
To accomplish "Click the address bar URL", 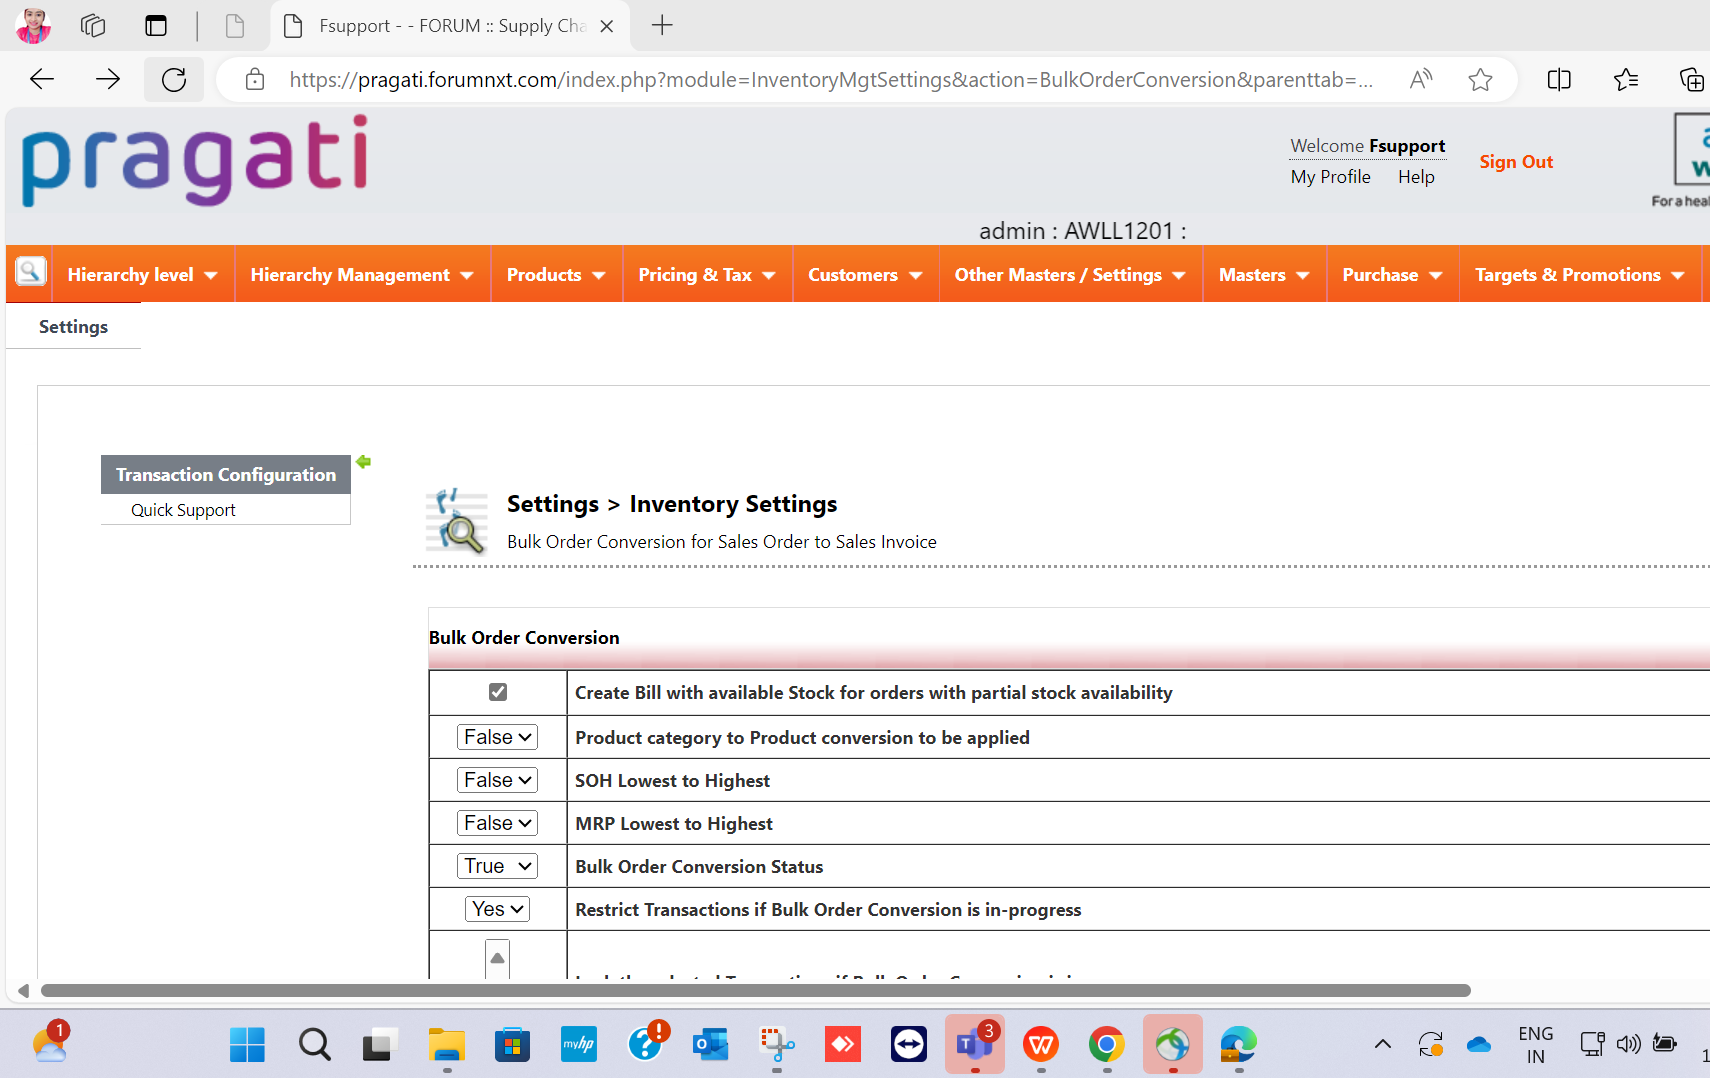I will 830,80.
